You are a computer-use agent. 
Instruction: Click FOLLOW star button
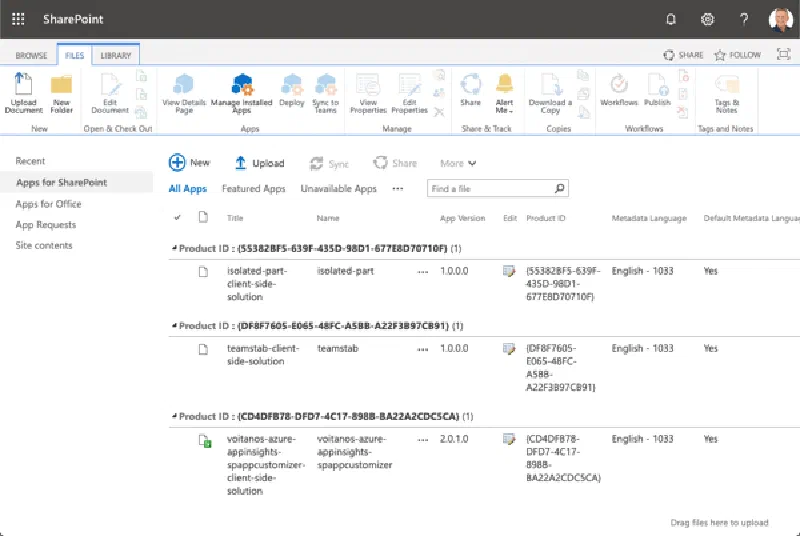click(737, 55)
